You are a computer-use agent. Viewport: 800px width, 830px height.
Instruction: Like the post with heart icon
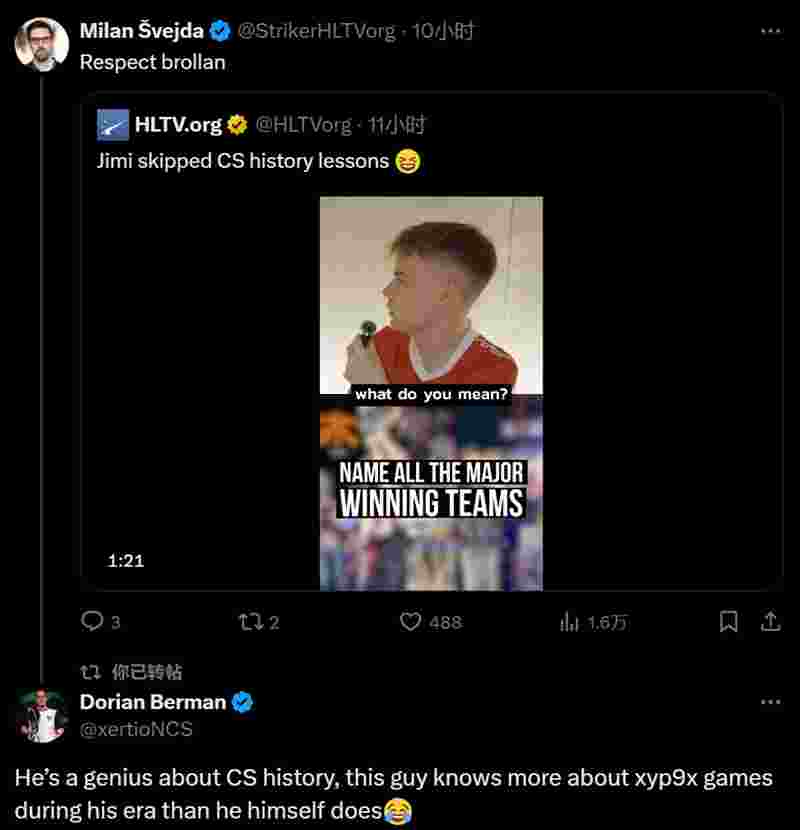tap(410, 622)
